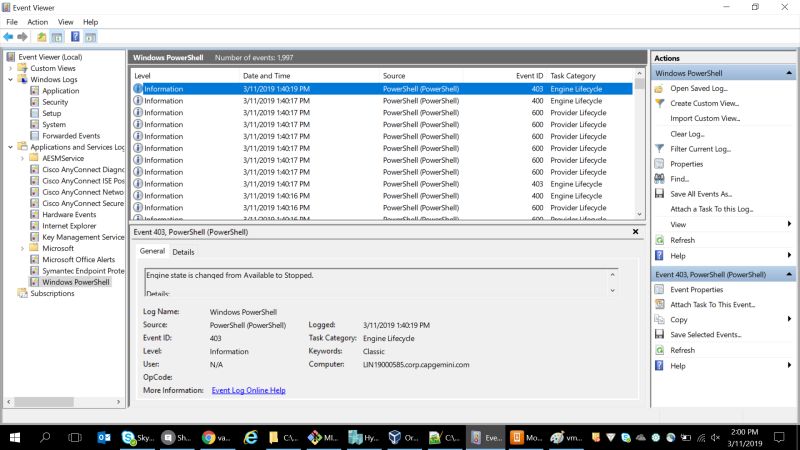Select the 1:40:16 PM Event ID 400 row
The width and height of the screenshot is (800, 450).
(x=383, y=196)
